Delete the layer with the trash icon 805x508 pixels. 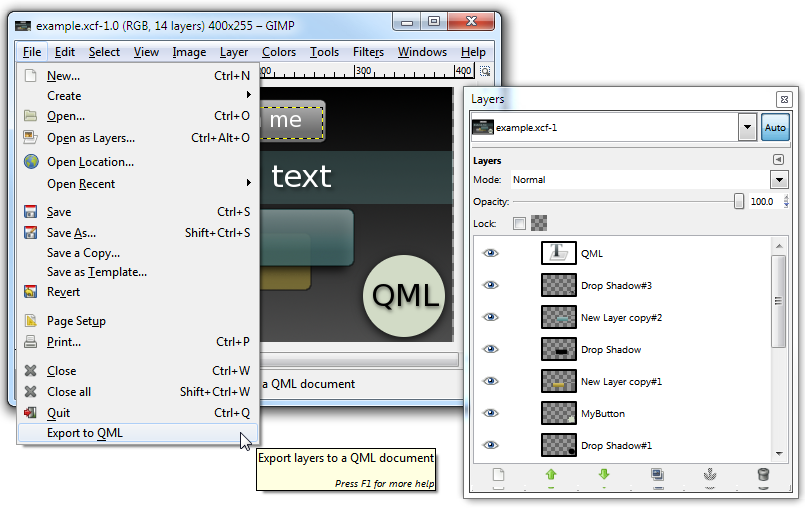coord(763,475)
